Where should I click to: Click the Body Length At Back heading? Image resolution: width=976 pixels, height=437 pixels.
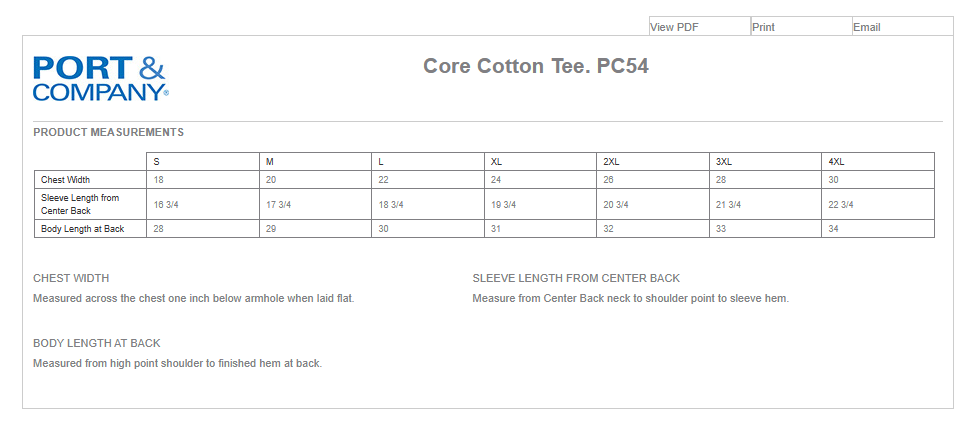[x=96, y=343]
